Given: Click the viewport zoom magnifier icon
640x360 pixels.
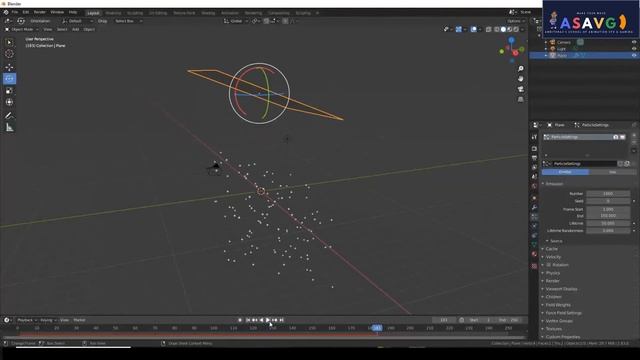Looking at the screenshot, I should [520, 69].
